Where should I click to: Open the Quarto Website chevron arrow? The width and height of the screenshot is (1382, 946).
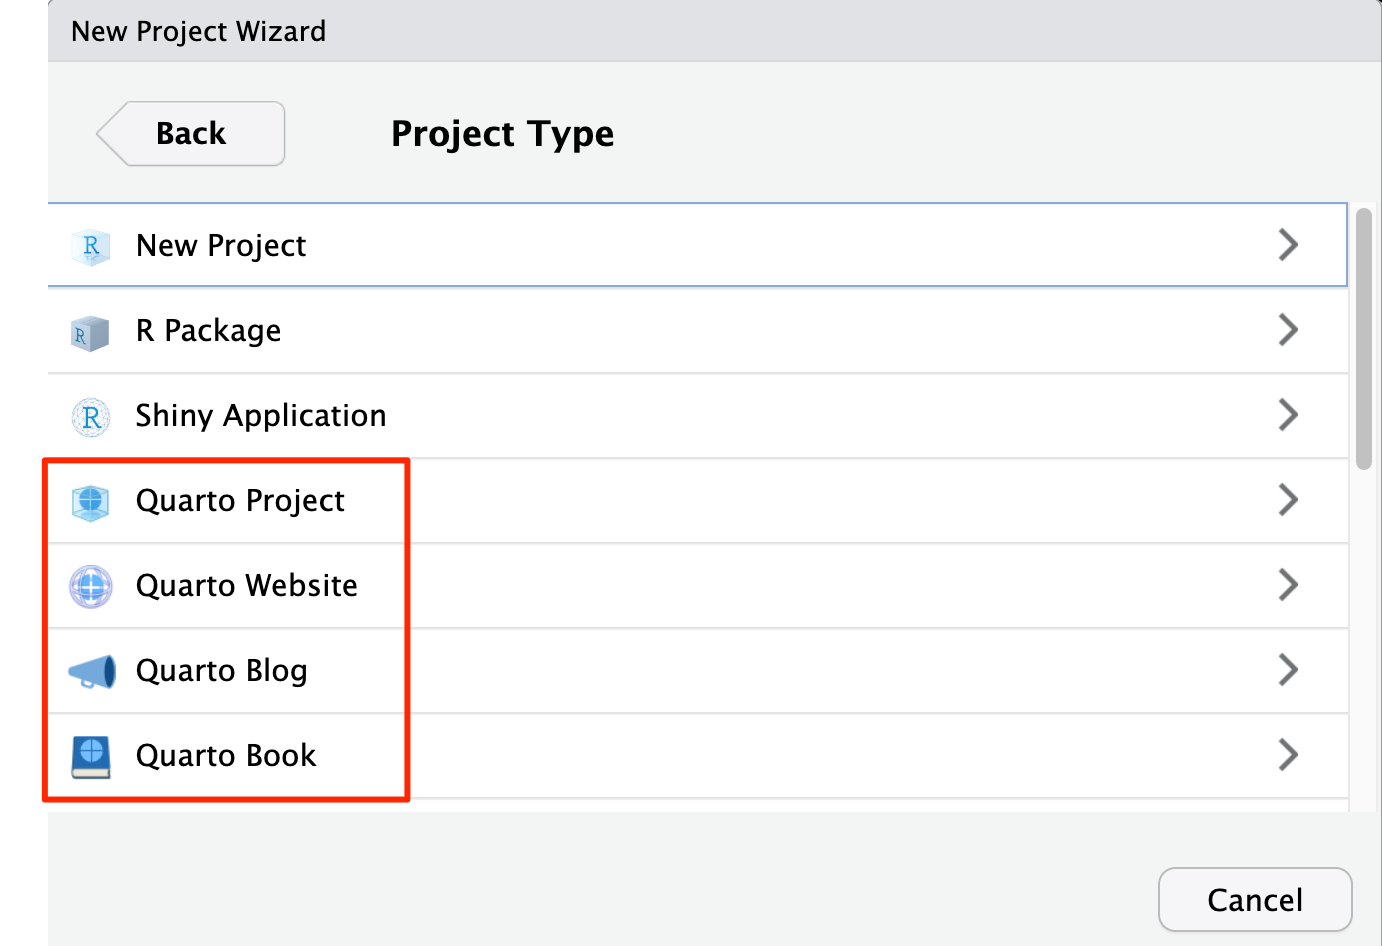1288,585
